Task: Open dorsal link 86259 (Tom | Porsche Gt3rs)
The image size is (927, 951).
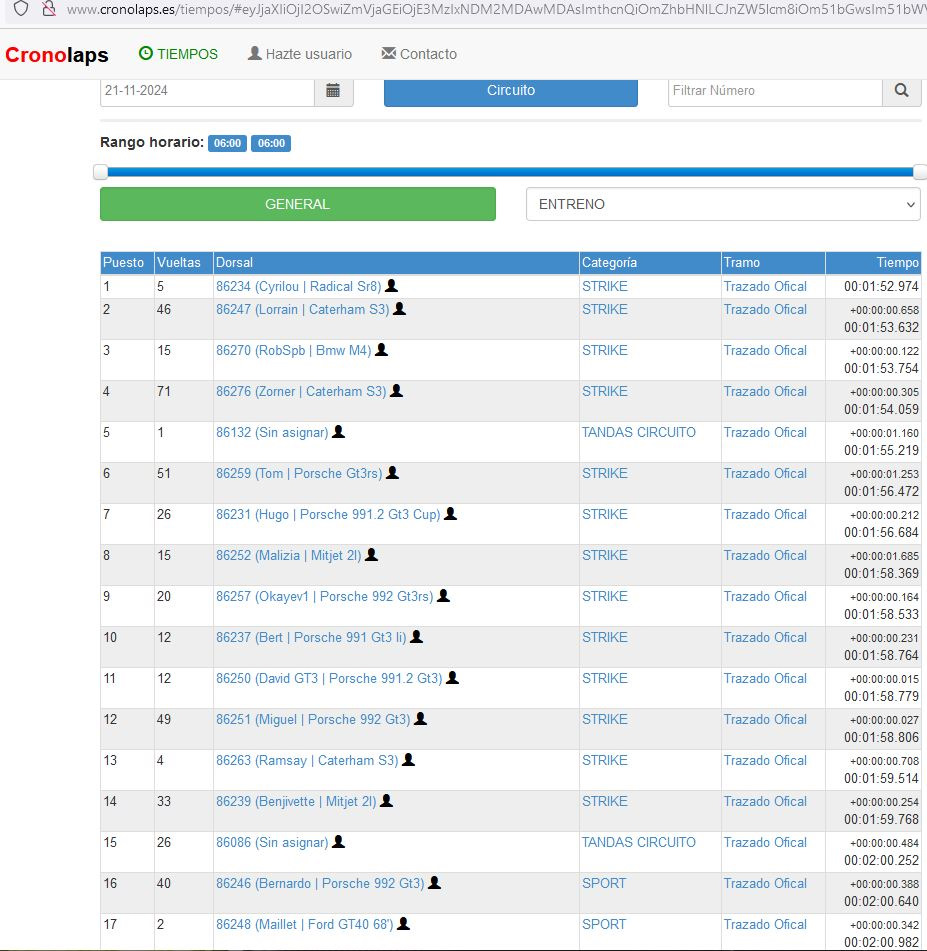Action: [x=299, y=474]
